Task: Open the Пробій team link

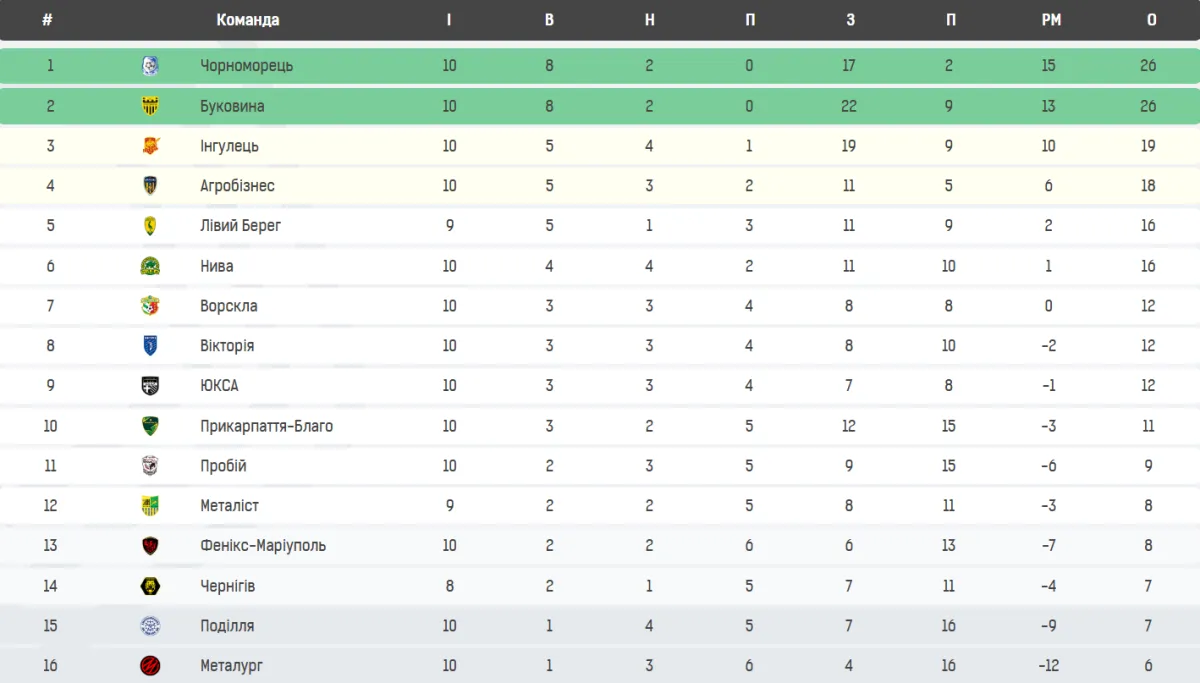Action: [223, 466]
